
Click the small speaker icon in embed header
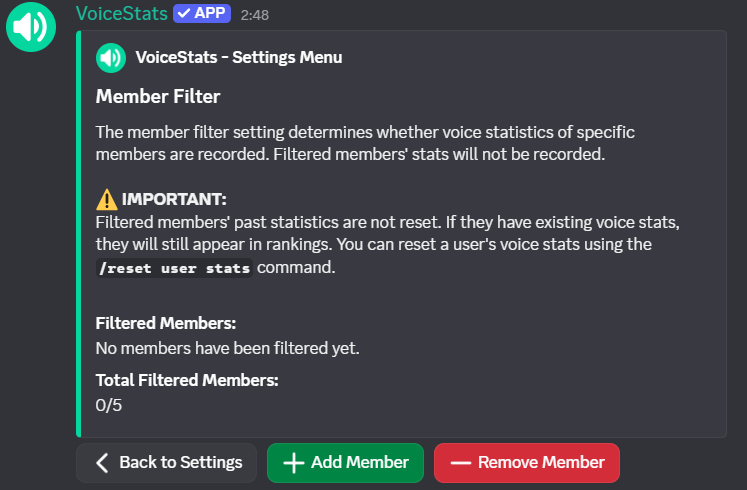pos(111,58)
